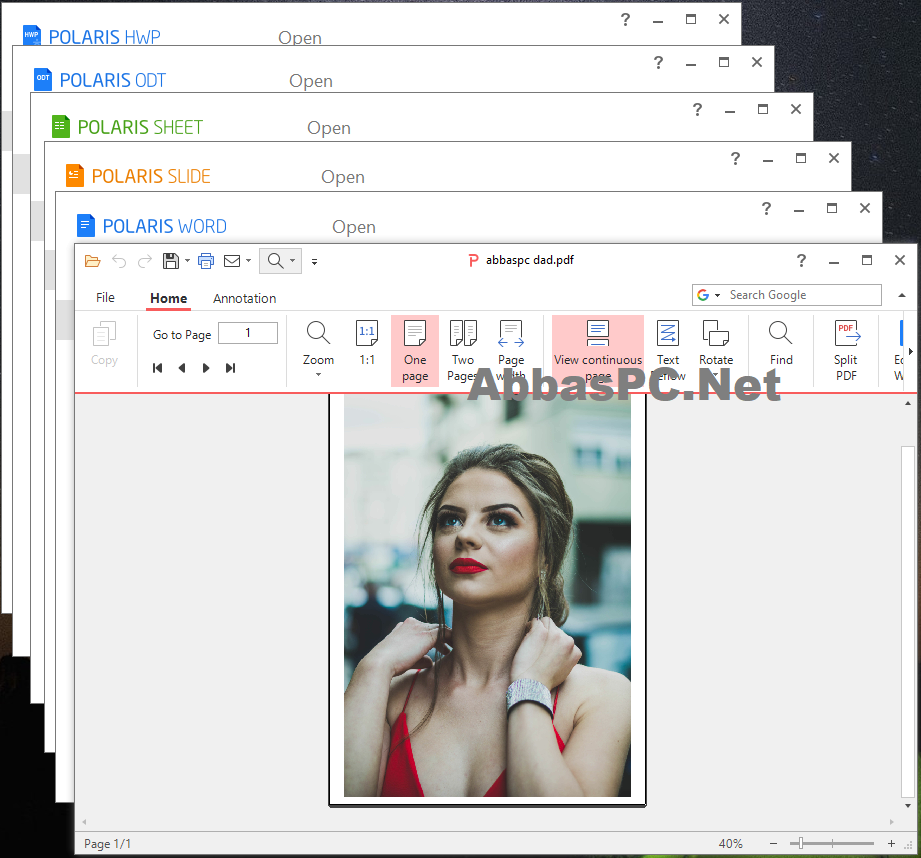Open the magnifier dropdown arrow in title toolbar
This screenshot has width=921, height=858.
tap(293, 261)
